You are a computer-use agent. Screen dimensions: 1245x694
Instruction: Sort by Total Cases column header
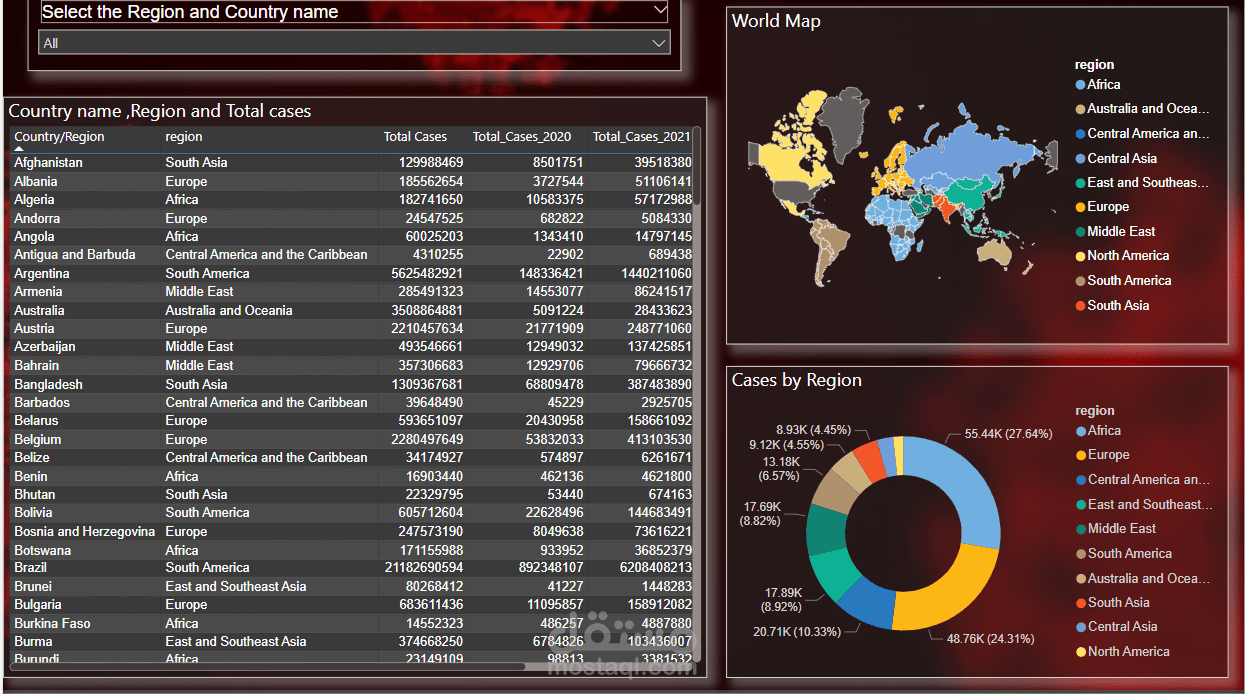pyautogui.click(x=415, y=137)
